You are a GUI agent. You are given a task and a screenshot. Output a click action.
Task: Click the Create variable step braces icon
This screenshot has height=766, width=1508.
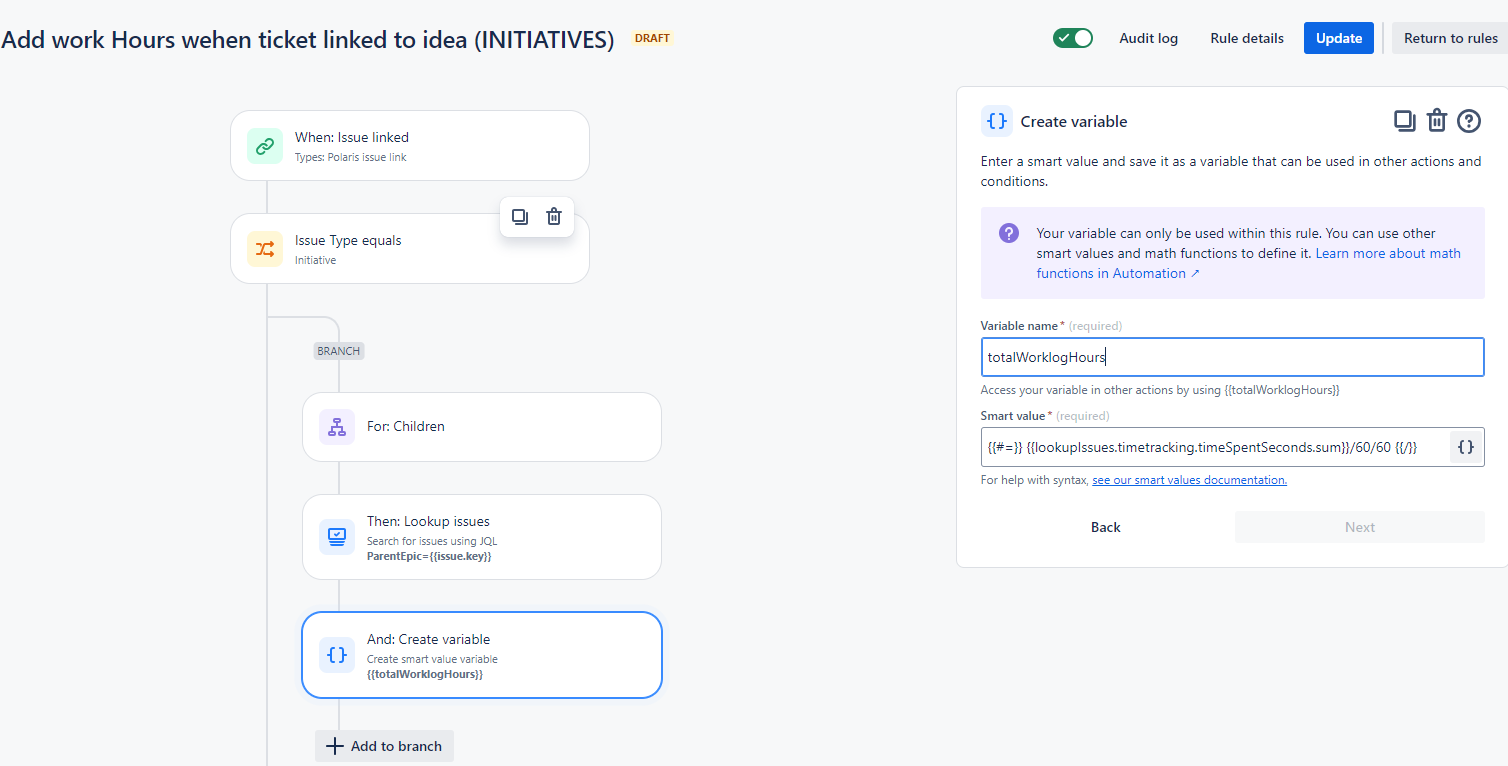click(x=337, y=655)
